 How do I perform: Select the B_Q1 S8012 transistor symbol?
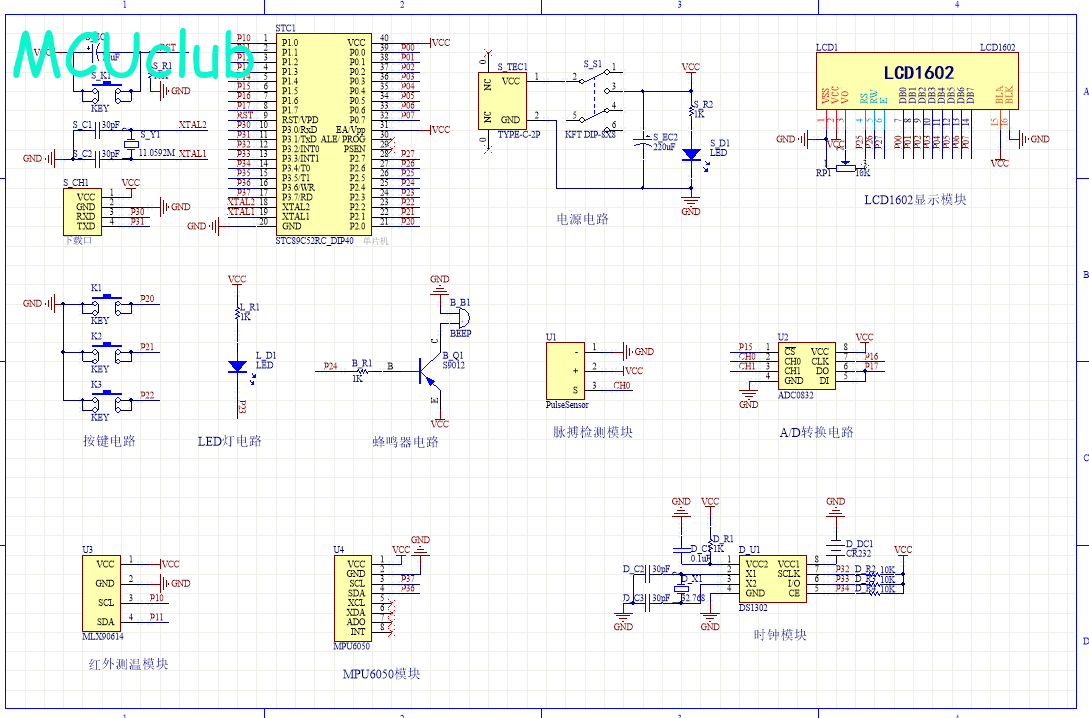pyautogui.click(x=429, y=372)
